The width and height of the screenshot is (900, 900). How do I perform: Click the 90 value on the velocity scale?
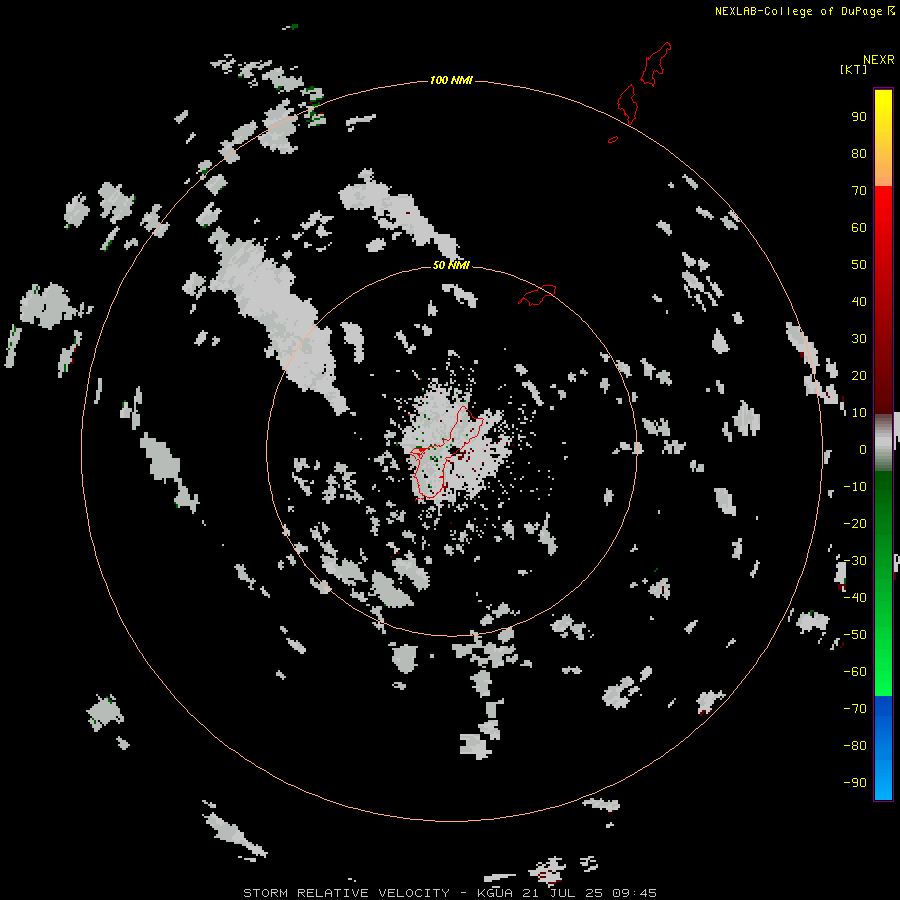click(x=859, y=117)
